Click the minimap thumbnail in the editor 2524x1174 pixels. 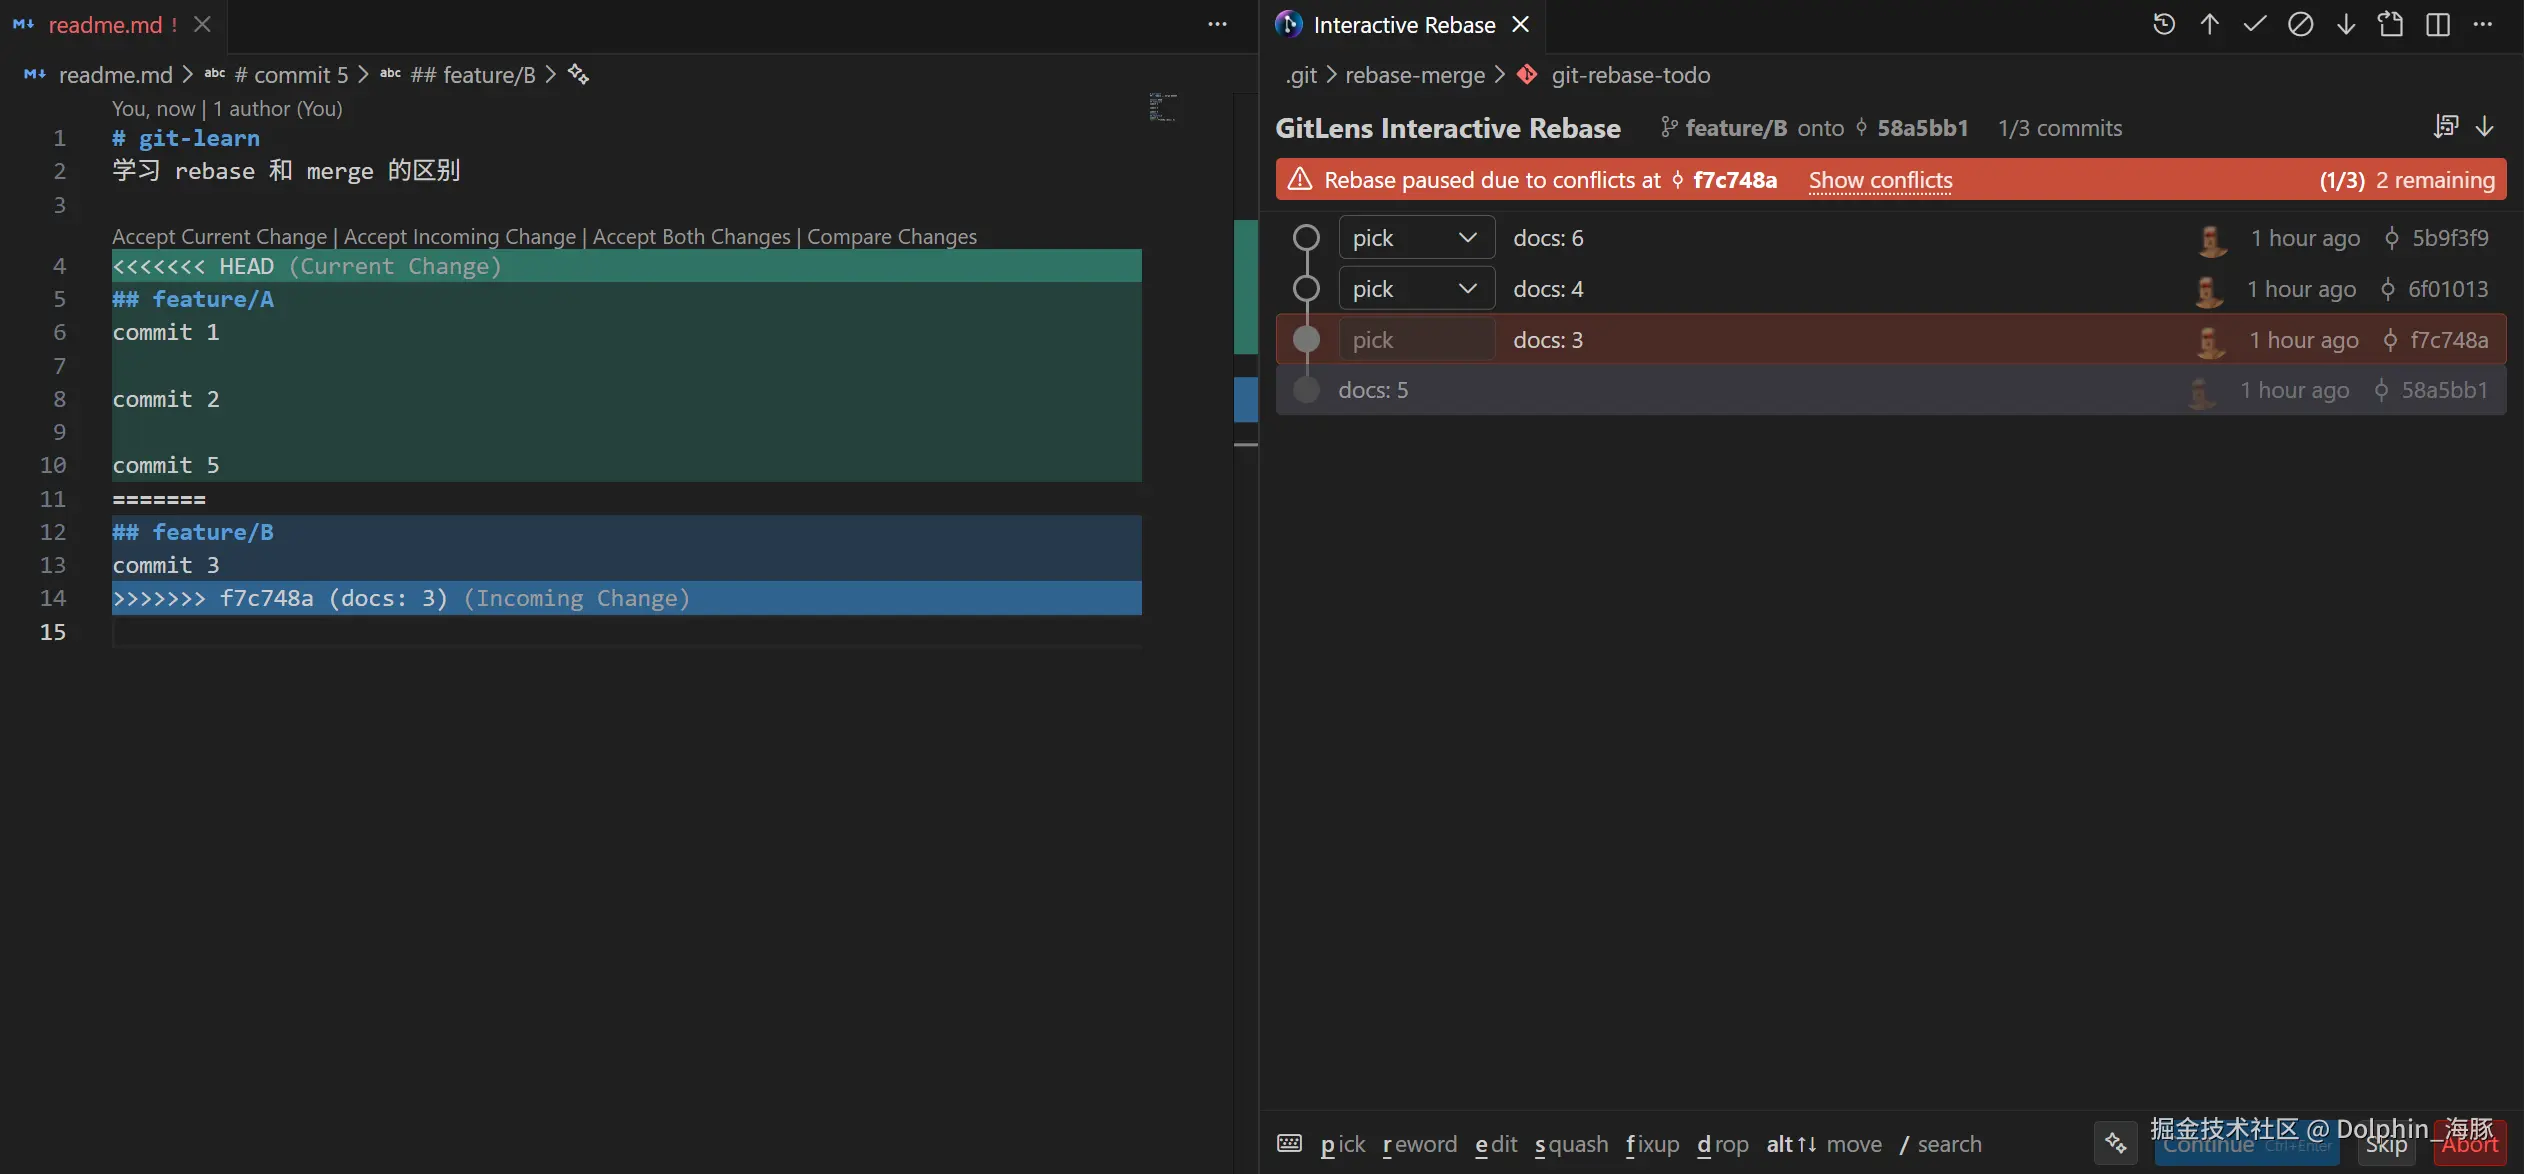click(1162, 107)
